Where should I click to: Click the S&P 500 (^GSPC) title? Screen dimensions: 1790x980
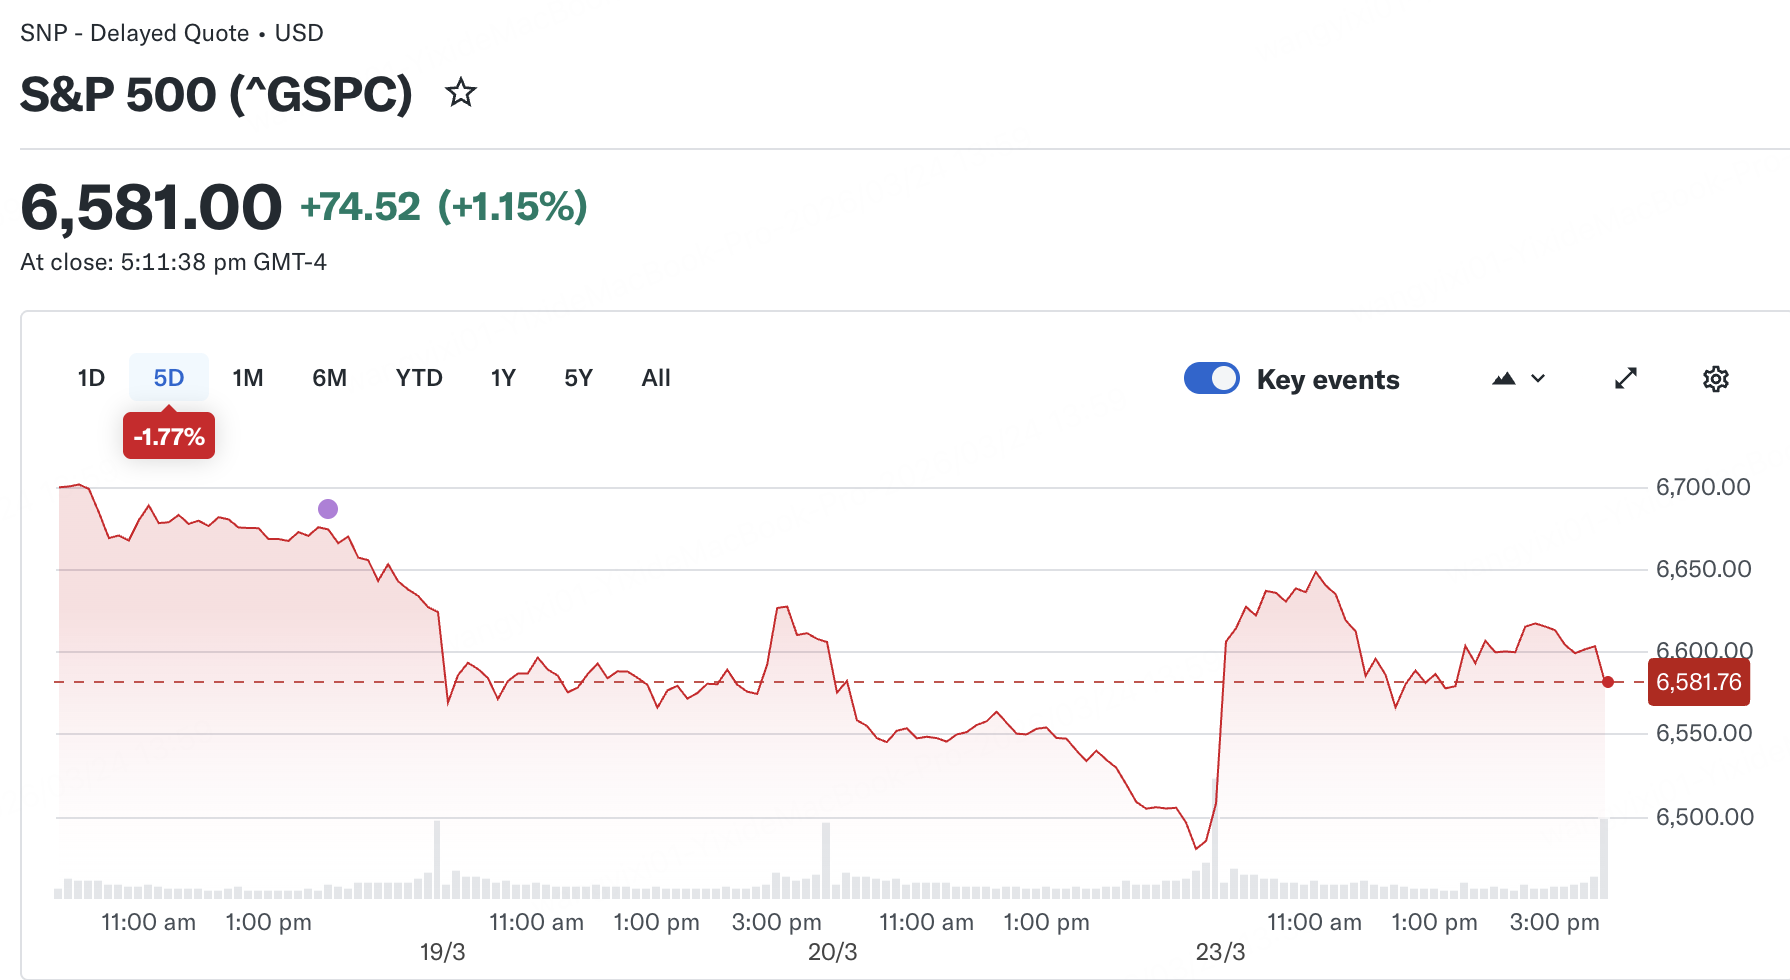click(216, 95)
